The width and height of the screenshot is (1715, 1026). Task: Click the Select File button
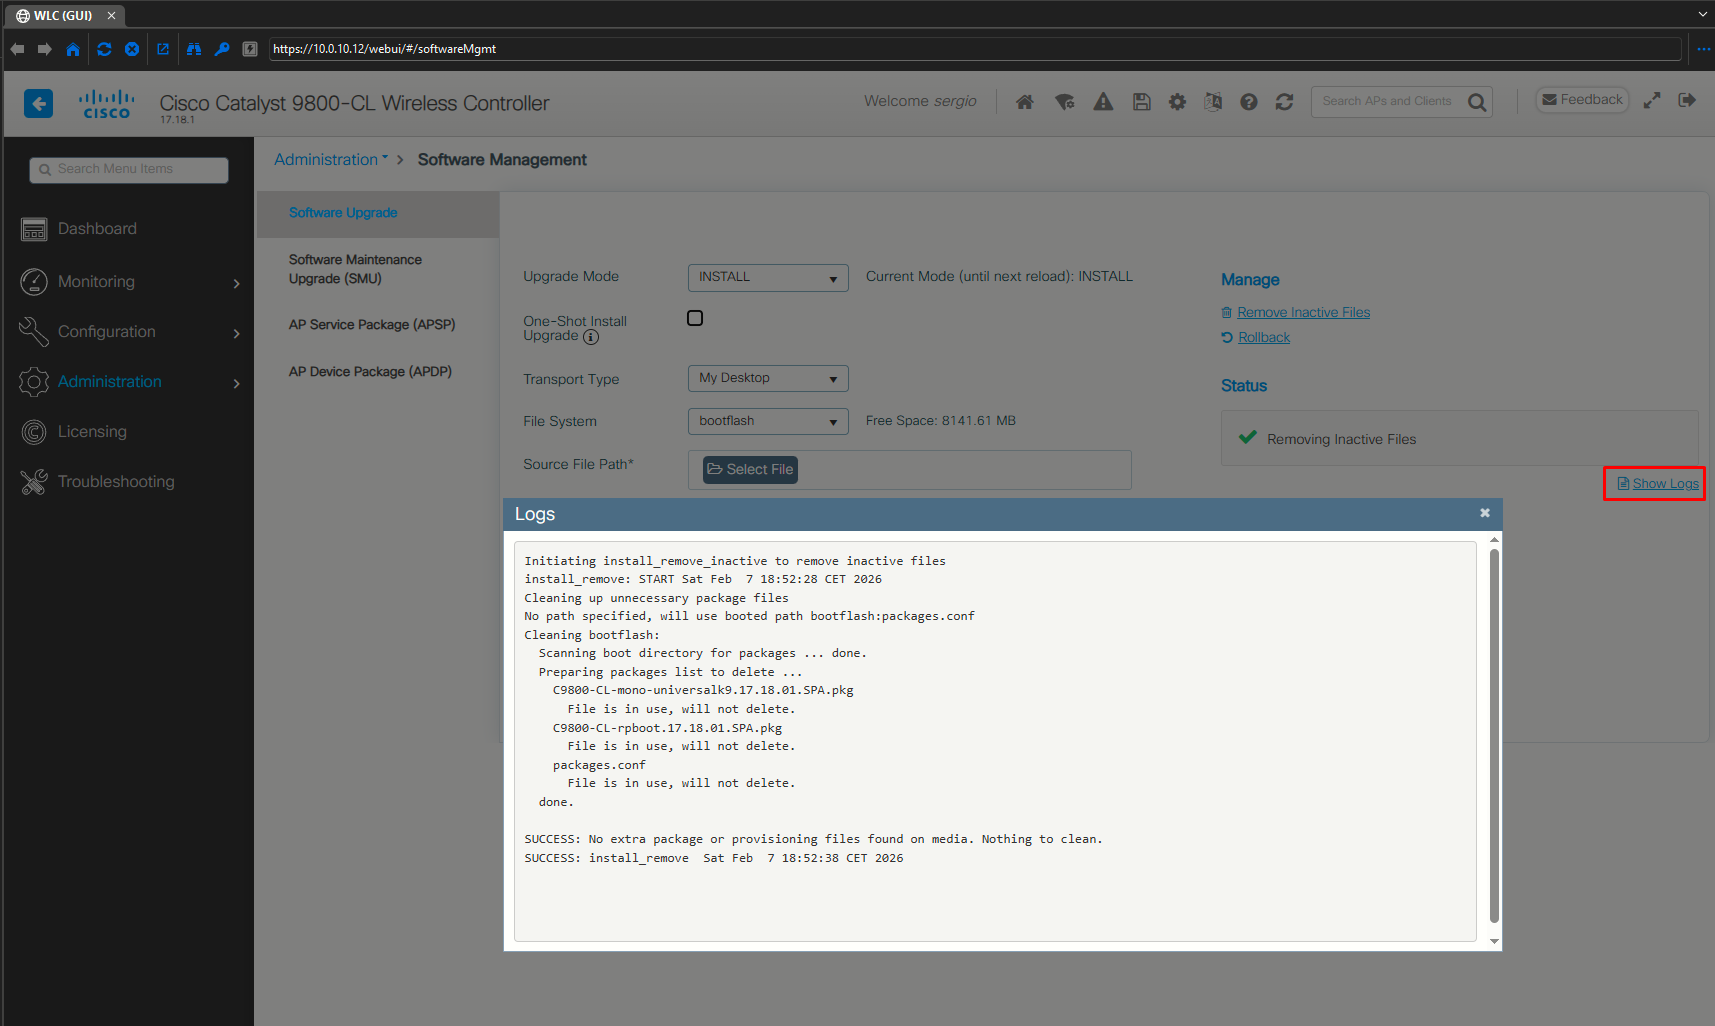pyautogui.click(x=750, y=470)
